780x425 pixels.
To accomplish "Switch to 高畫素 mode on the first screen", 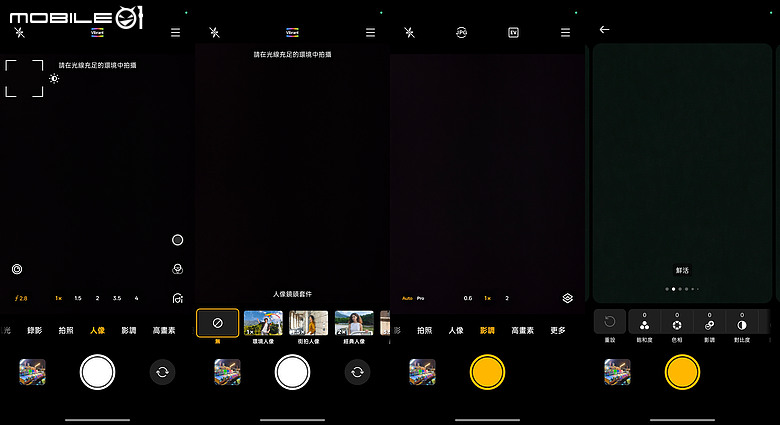I will 164,330.
